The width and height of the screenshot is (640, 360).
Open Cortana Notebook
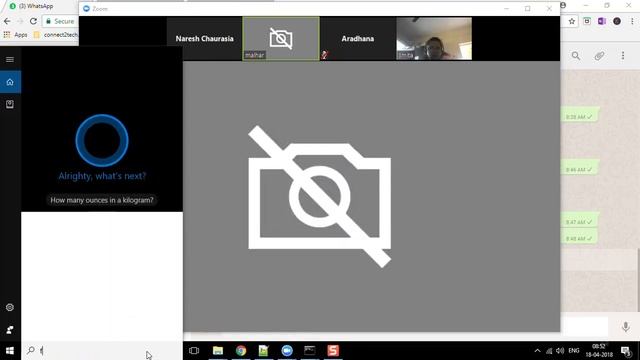10,104
